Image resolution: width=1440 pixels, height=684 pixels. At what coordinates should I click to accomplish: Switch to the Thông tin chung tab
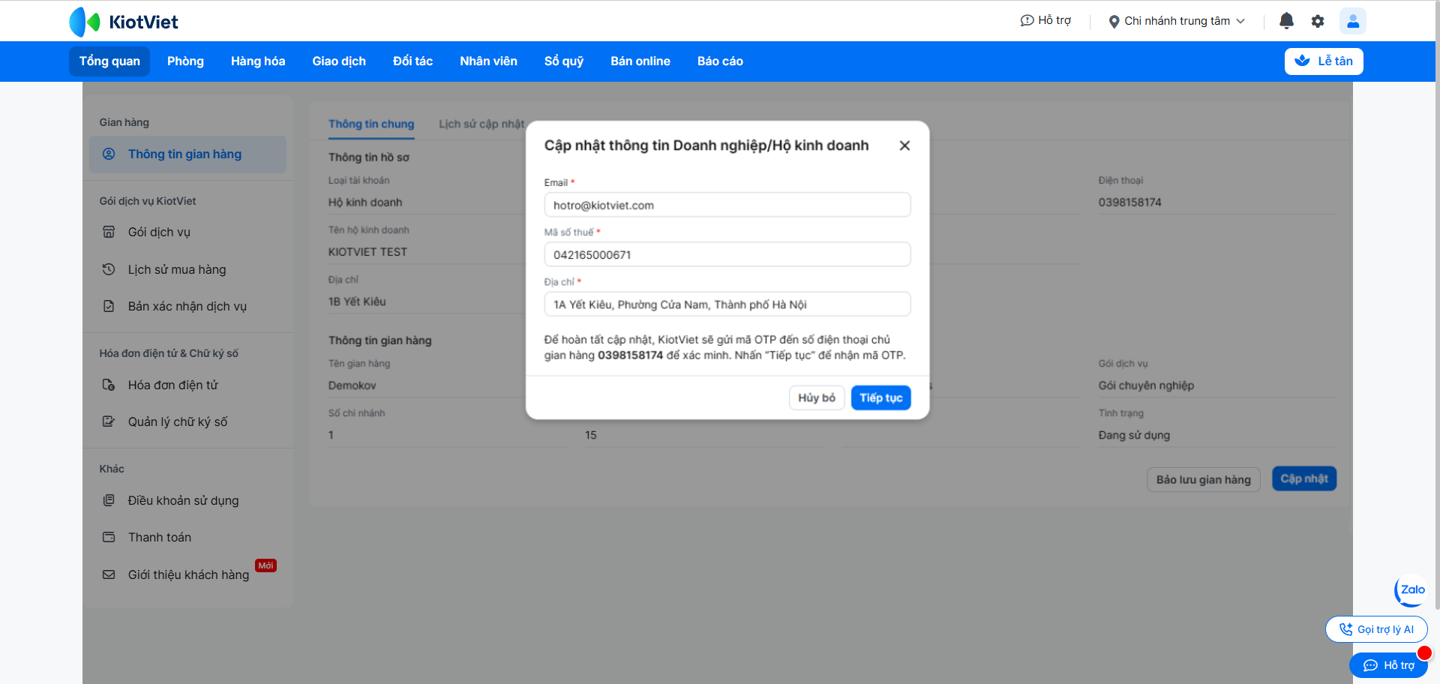click(371, 124)
